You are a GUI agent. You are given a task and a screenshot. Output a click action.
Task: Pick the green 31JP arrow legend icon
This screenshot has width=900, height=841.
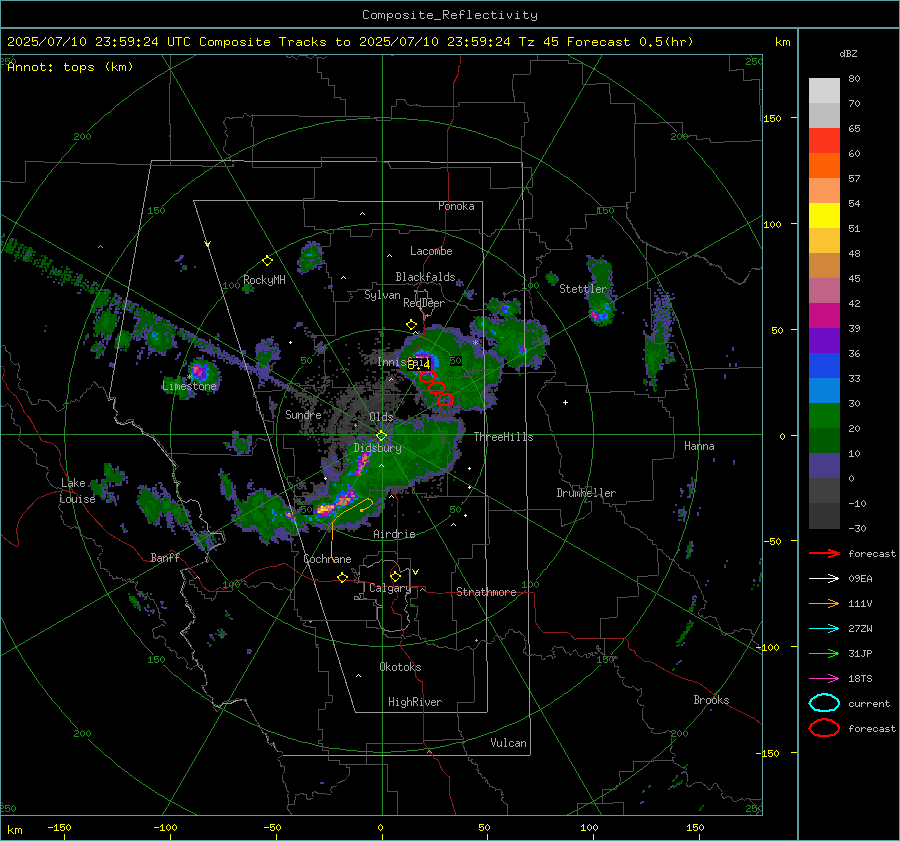click(824, 653)
